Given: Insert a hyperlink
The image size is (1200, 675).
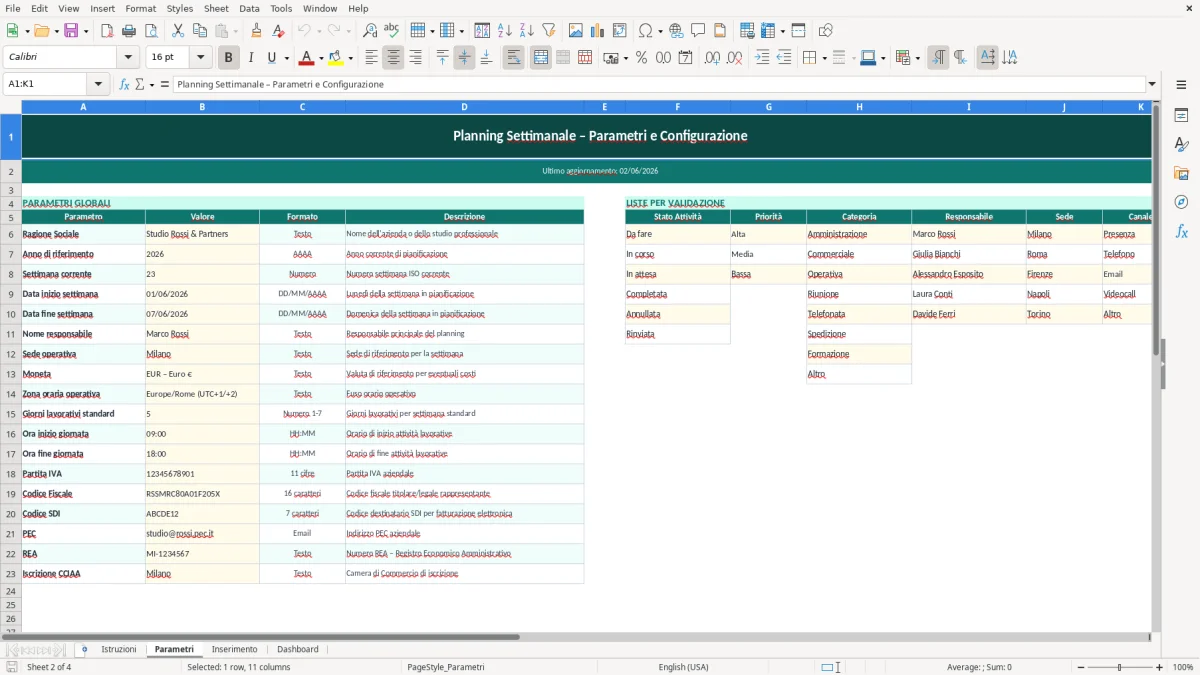Looking at the screenshot, I should [x=676, y=31].
